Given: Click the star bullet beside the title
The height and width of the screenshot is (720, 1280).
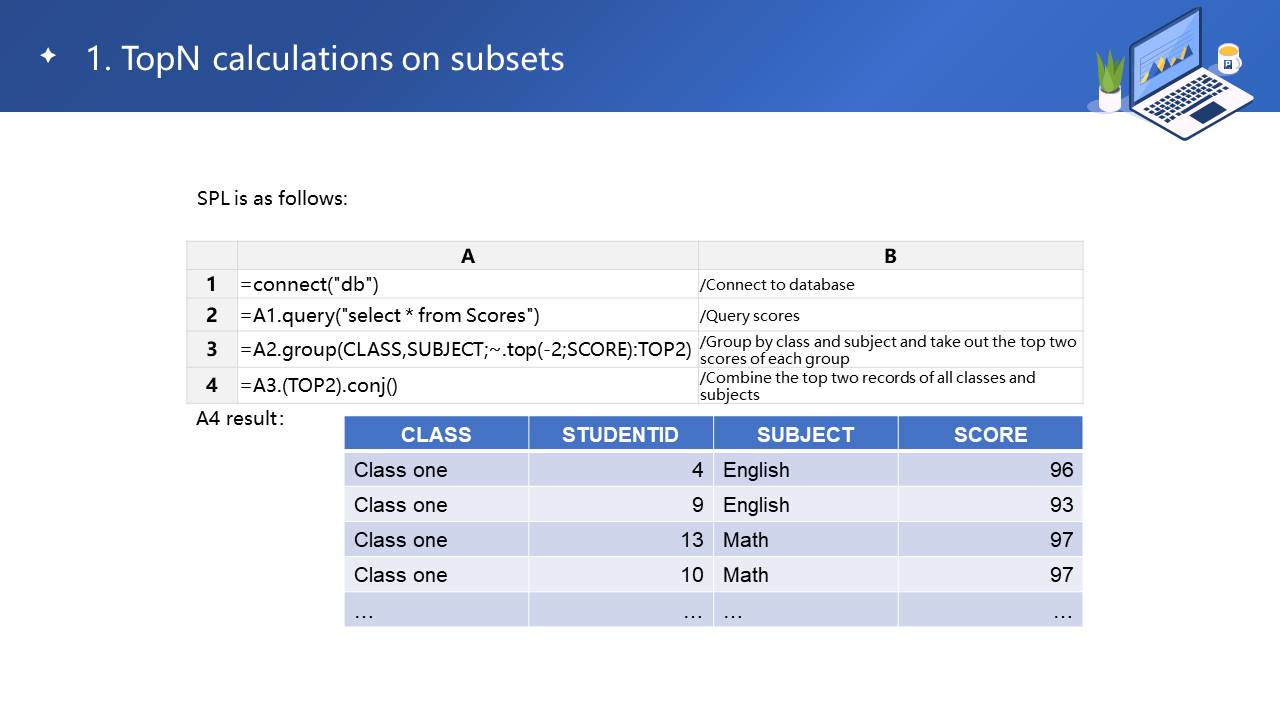Looking at the screenshot, I should 48,56.
